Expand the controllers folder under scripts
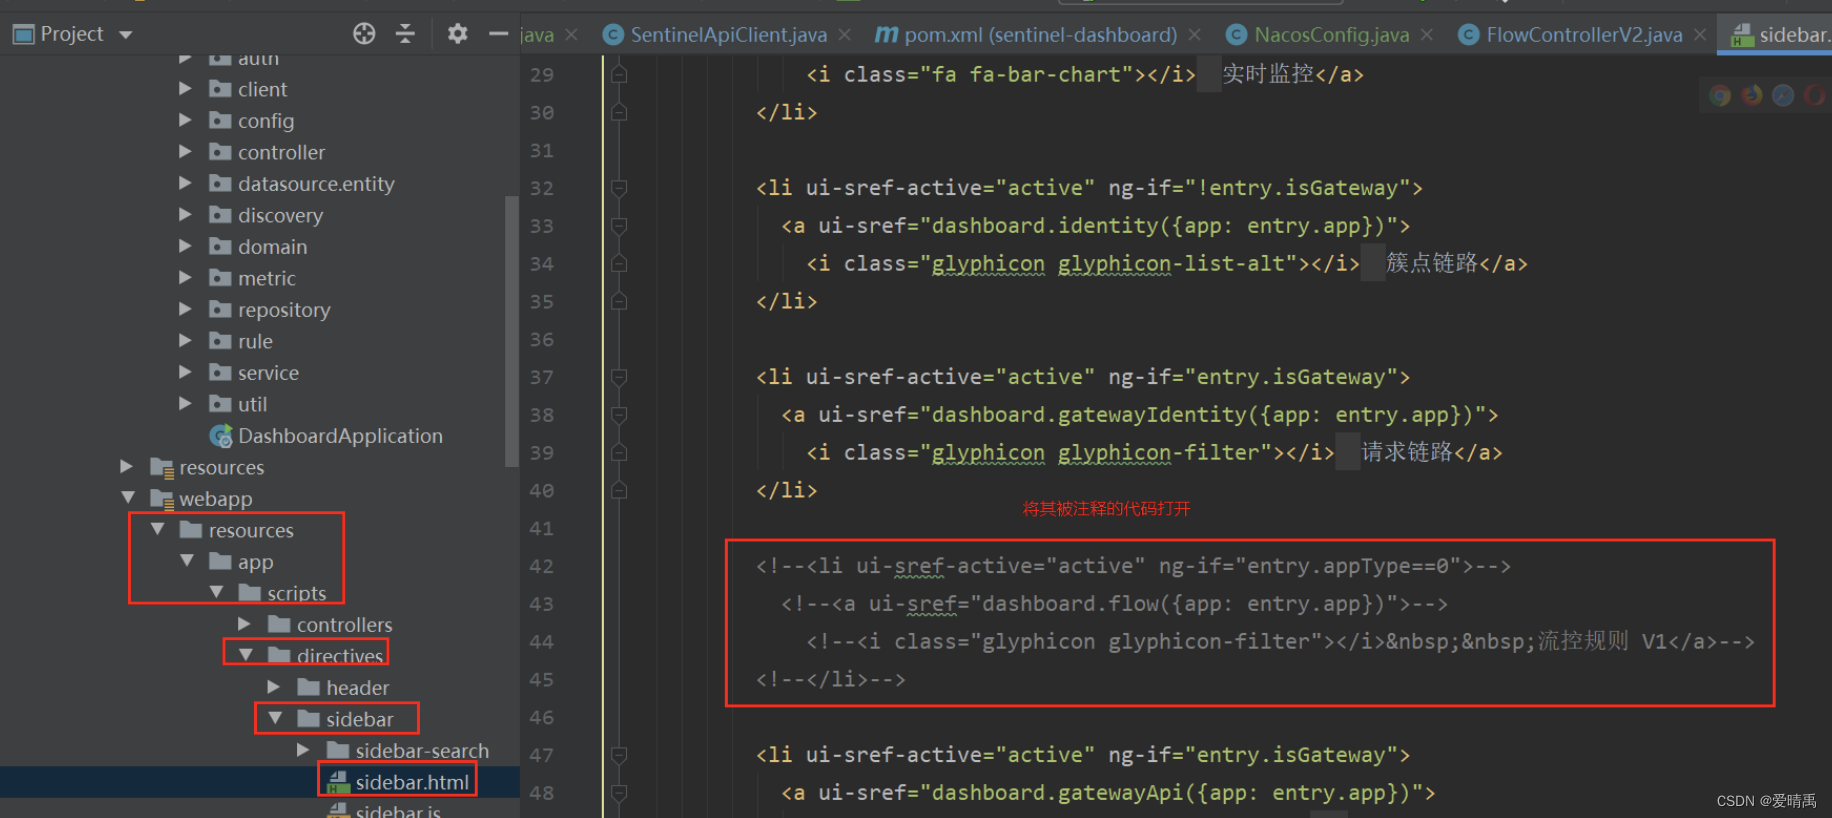This screenshot has height=818, width=1832. click(x=244, y=624)
